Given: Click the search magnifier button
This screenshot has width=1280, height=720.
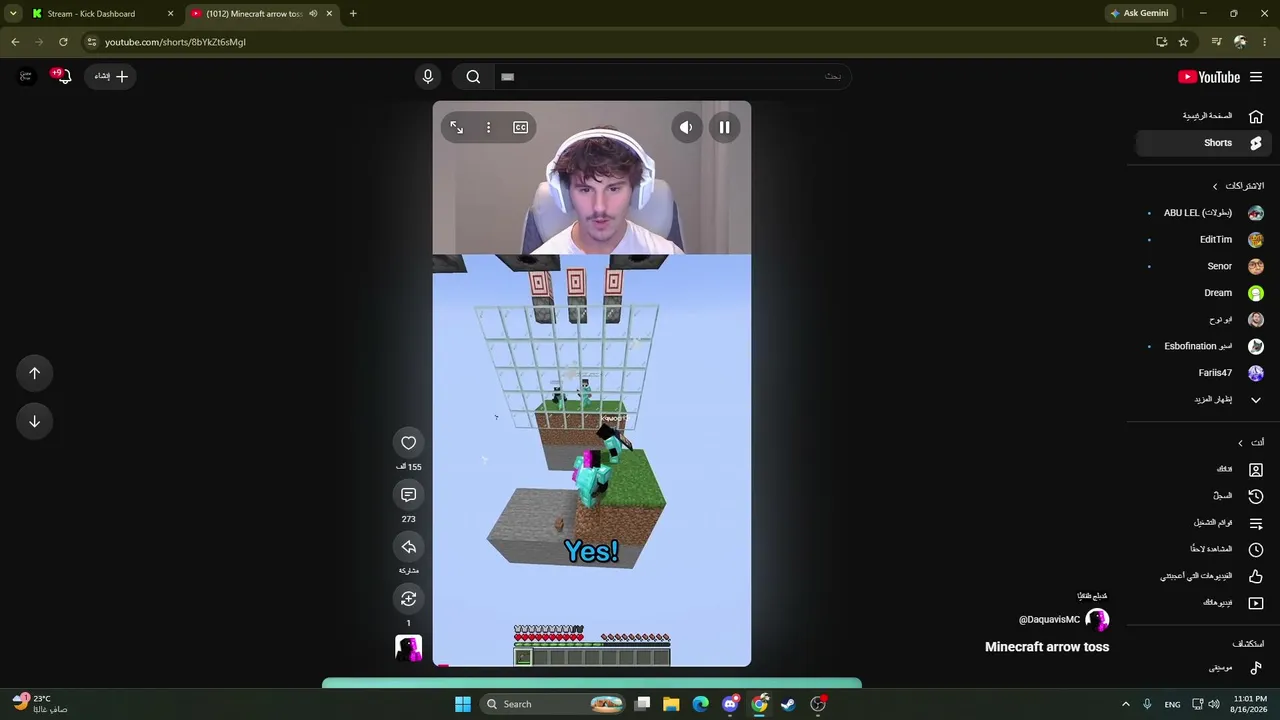Looking at the screenshot, I should click(x=473, y=77).
